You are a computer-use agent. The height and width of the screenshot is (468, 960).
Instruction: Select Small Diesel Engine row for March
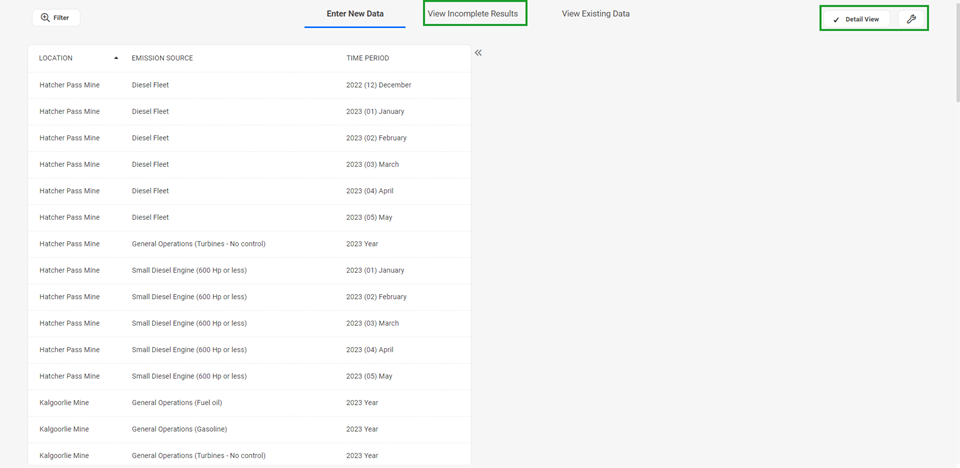point(249,323)
